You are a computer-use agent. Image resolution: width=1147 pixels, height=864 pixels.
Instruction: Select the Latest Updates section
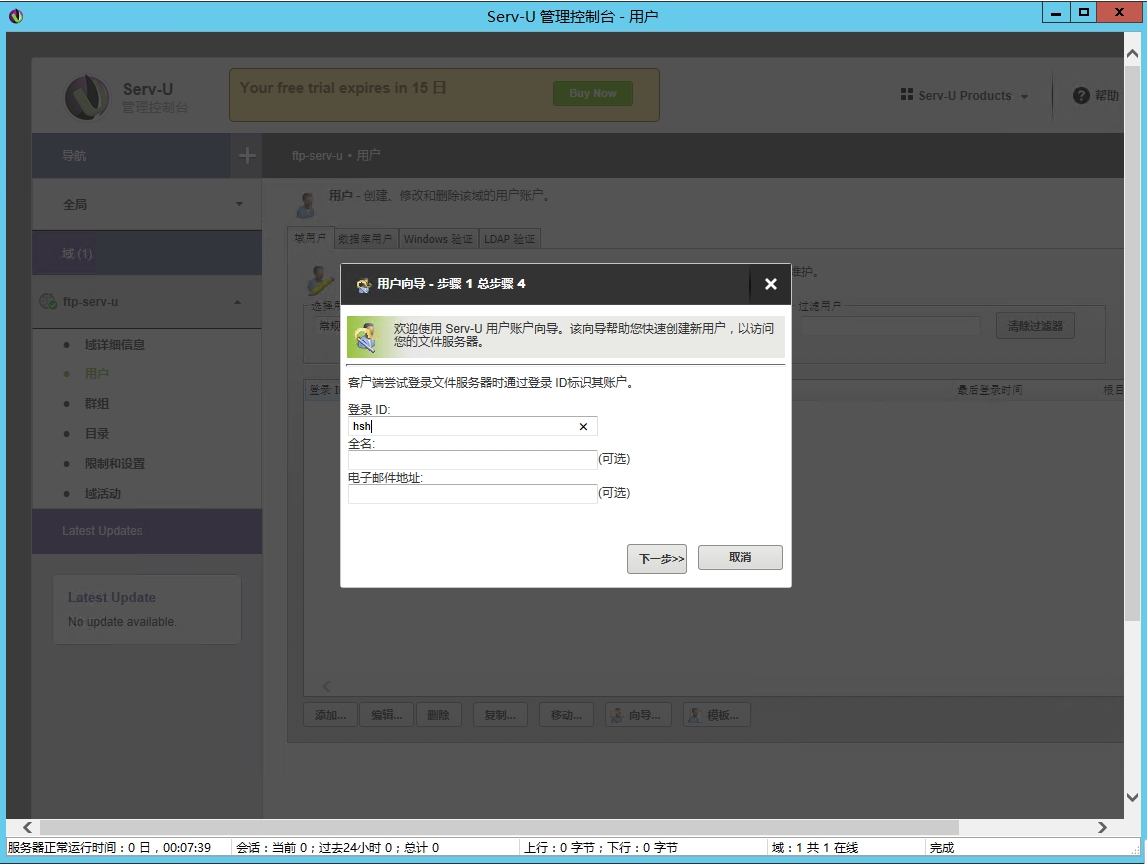coord(147,531)
